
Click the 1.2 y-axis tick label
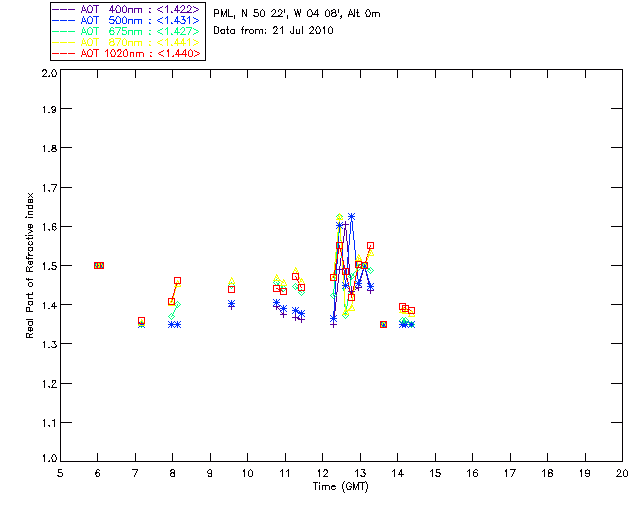click(49, 384)
